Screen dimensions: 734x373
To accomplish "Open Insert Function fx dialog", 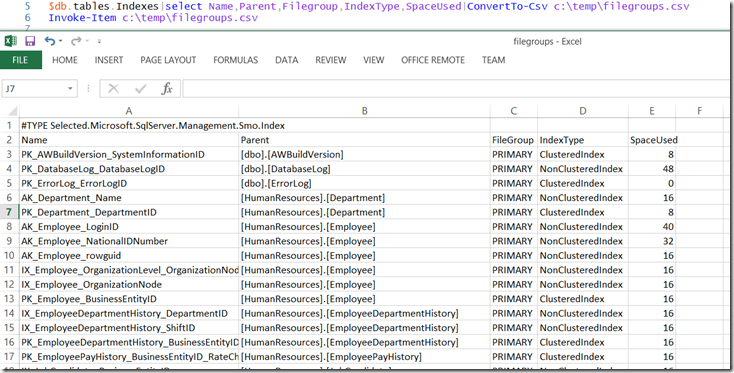I will (x=167, y=88).
